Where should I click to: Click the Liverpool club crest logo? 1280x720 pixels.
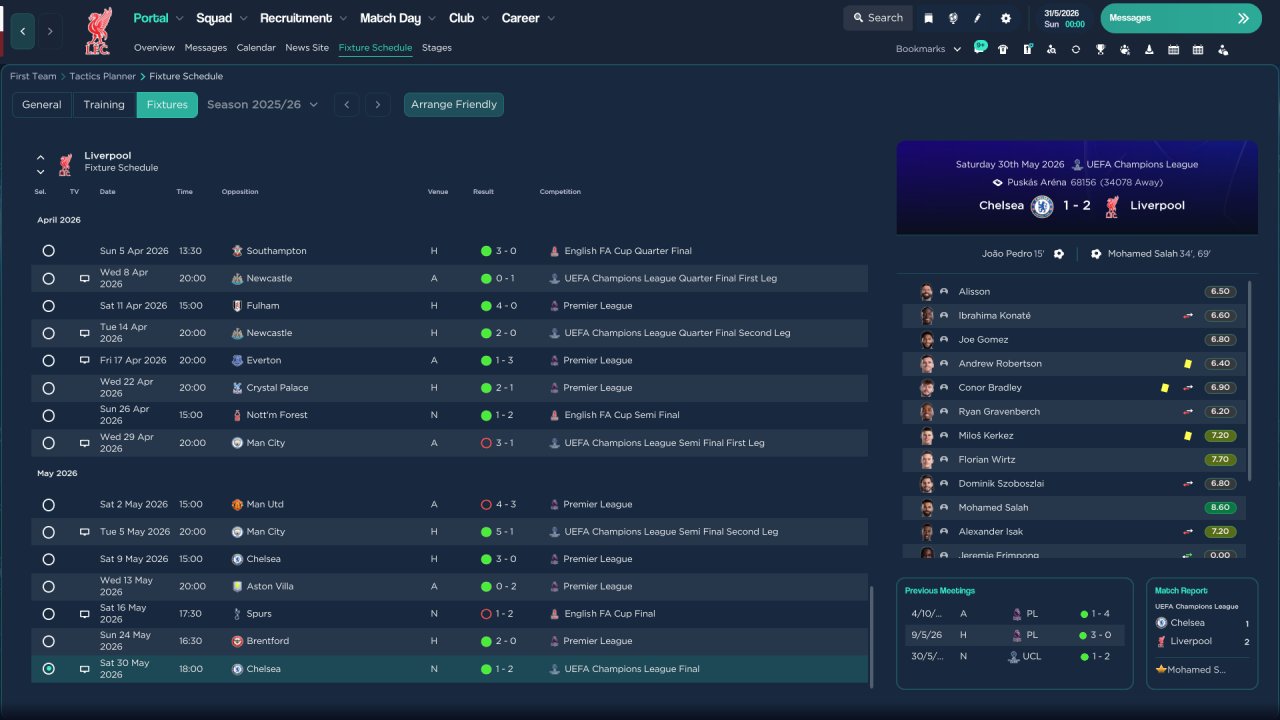click(x=98, y=31)
